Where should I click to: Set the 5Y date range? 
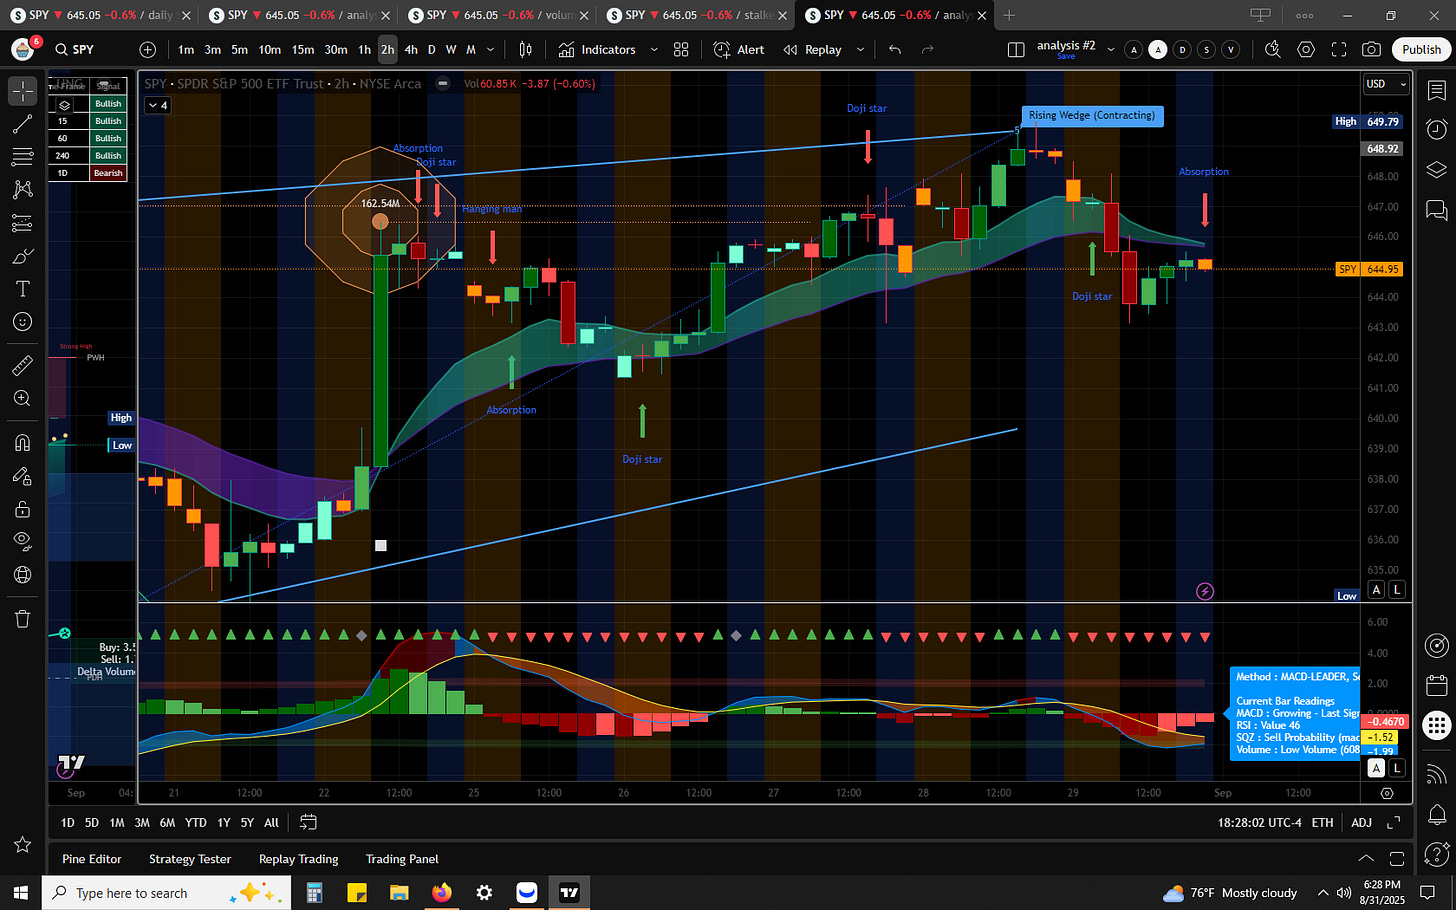(247, 823)
